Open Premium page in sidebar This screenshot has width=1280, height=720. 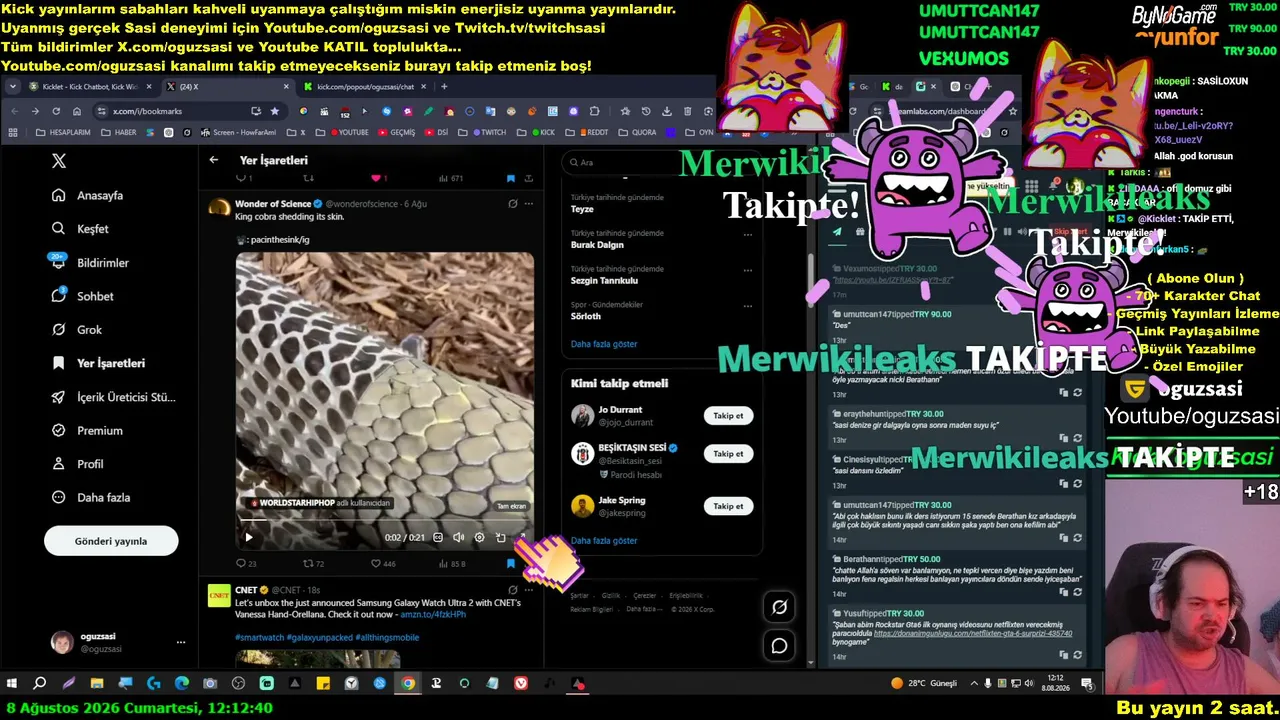pos(87,431)
